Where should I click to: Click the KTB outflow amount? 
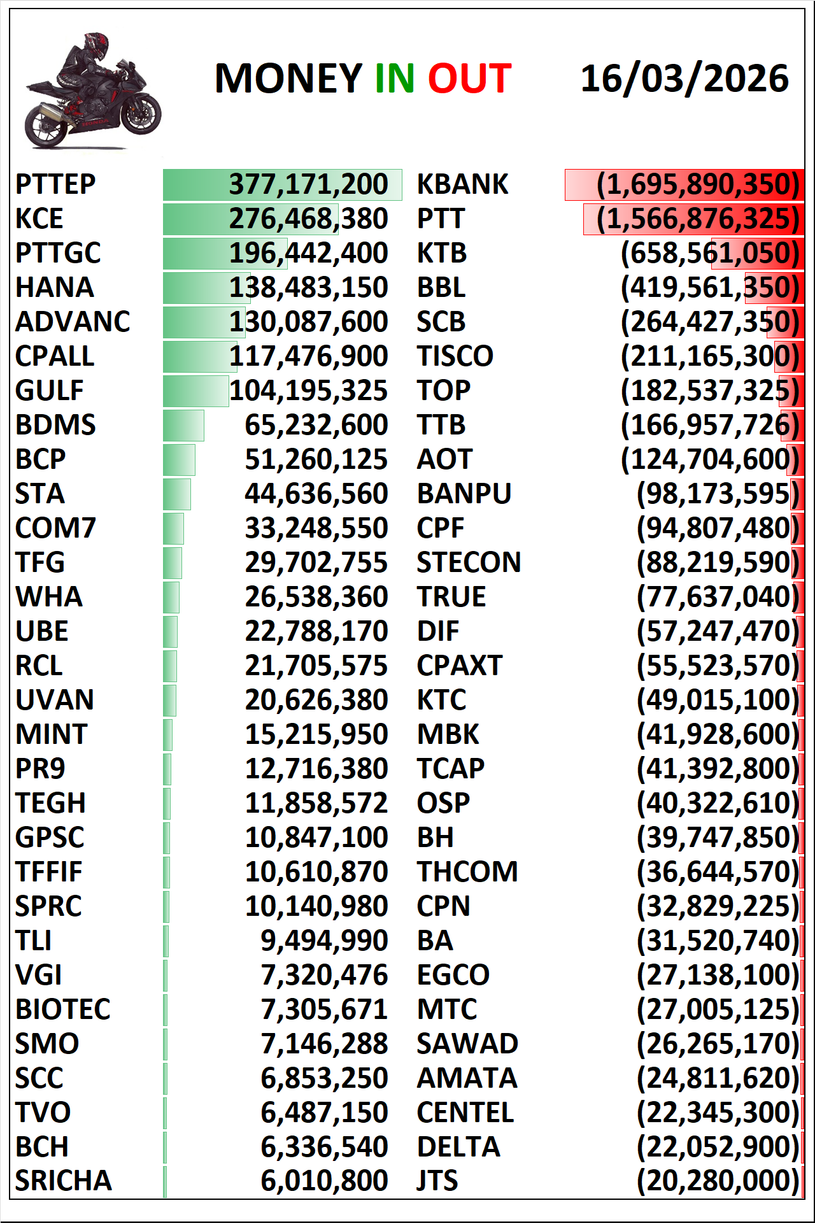tap(710, 254)
